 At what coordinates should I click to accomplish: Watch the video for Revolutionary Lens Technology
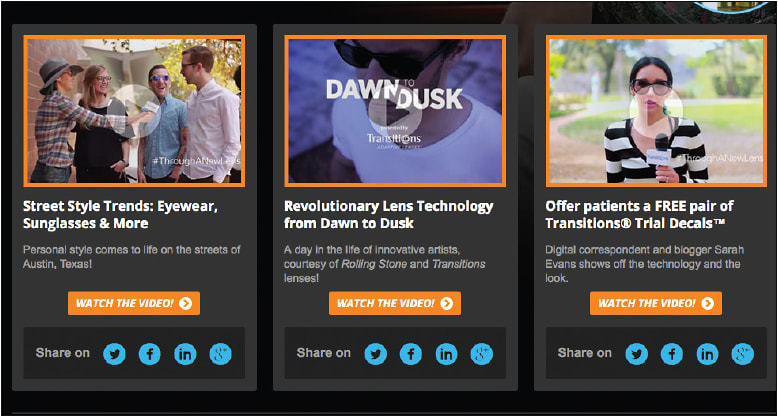[x=395, y=303]
